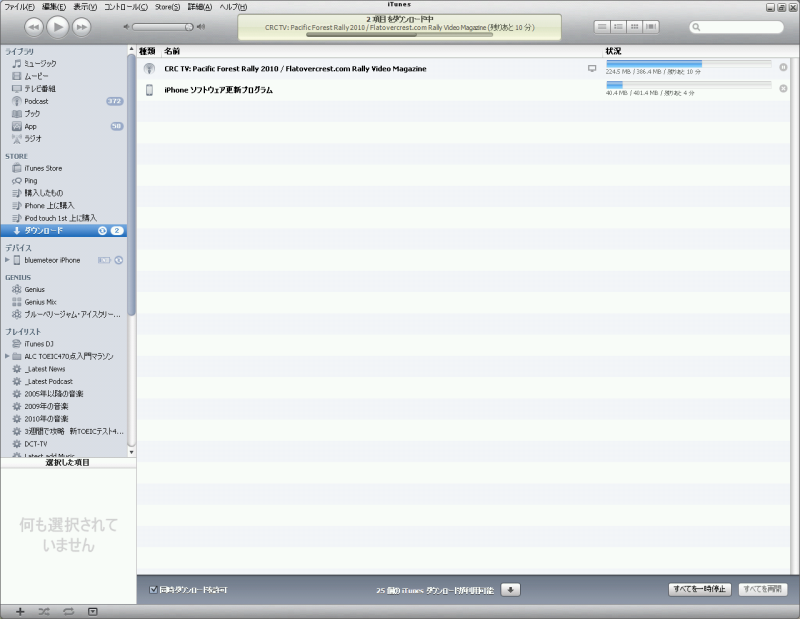Click the Previous track button
The image size is (800, 619).
click(34, 27)
